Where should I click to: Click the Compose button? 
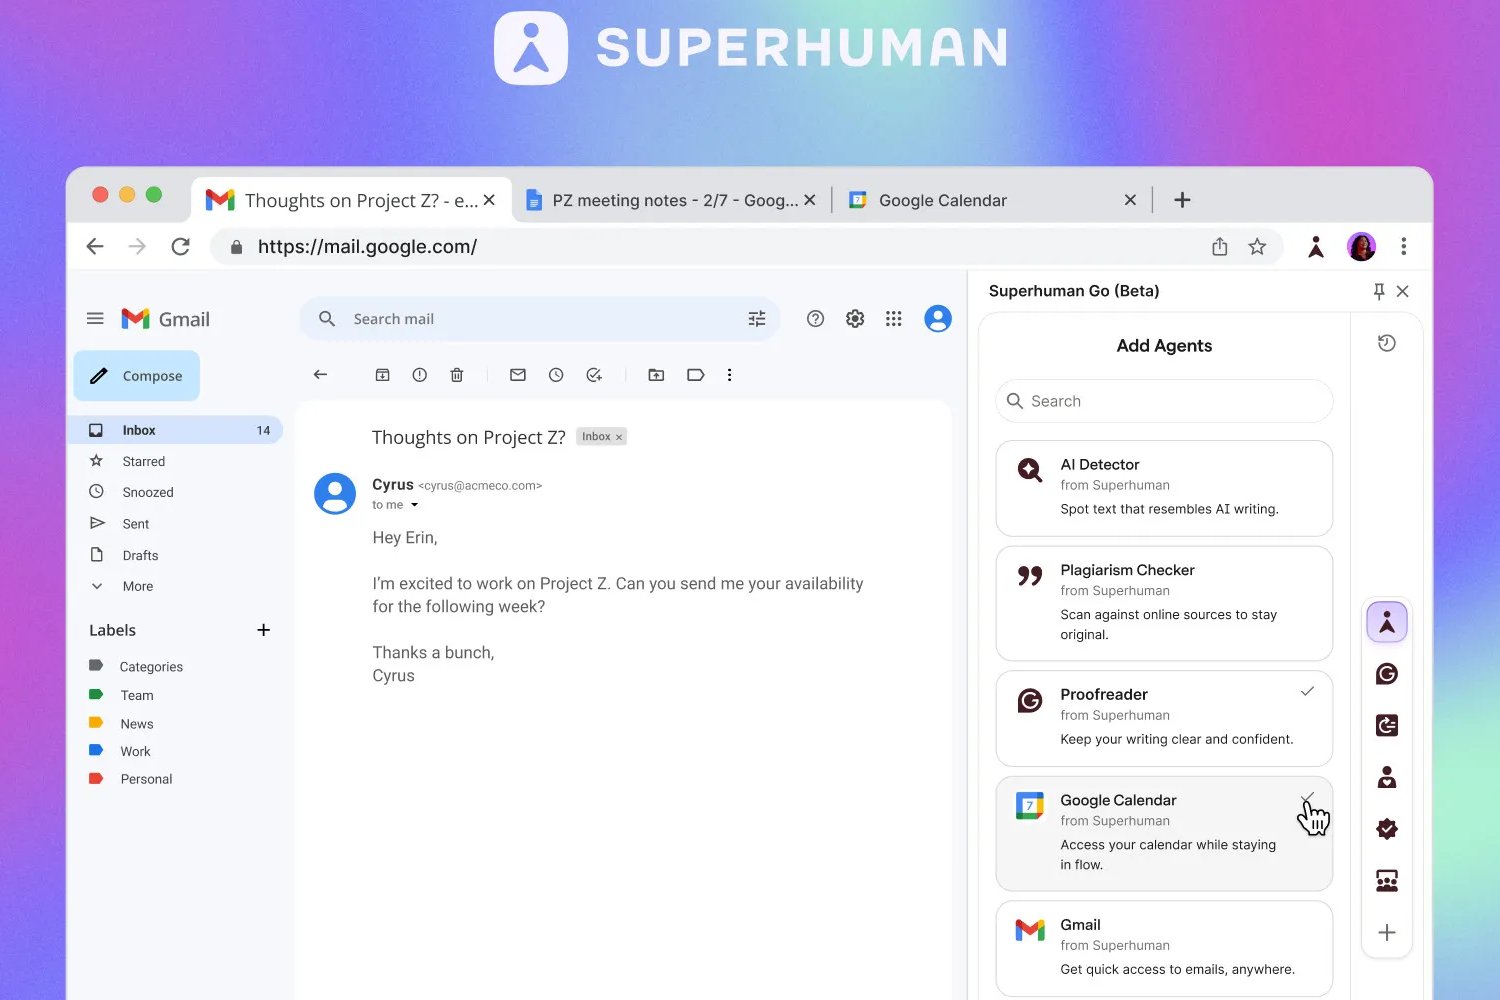point(136,375)
